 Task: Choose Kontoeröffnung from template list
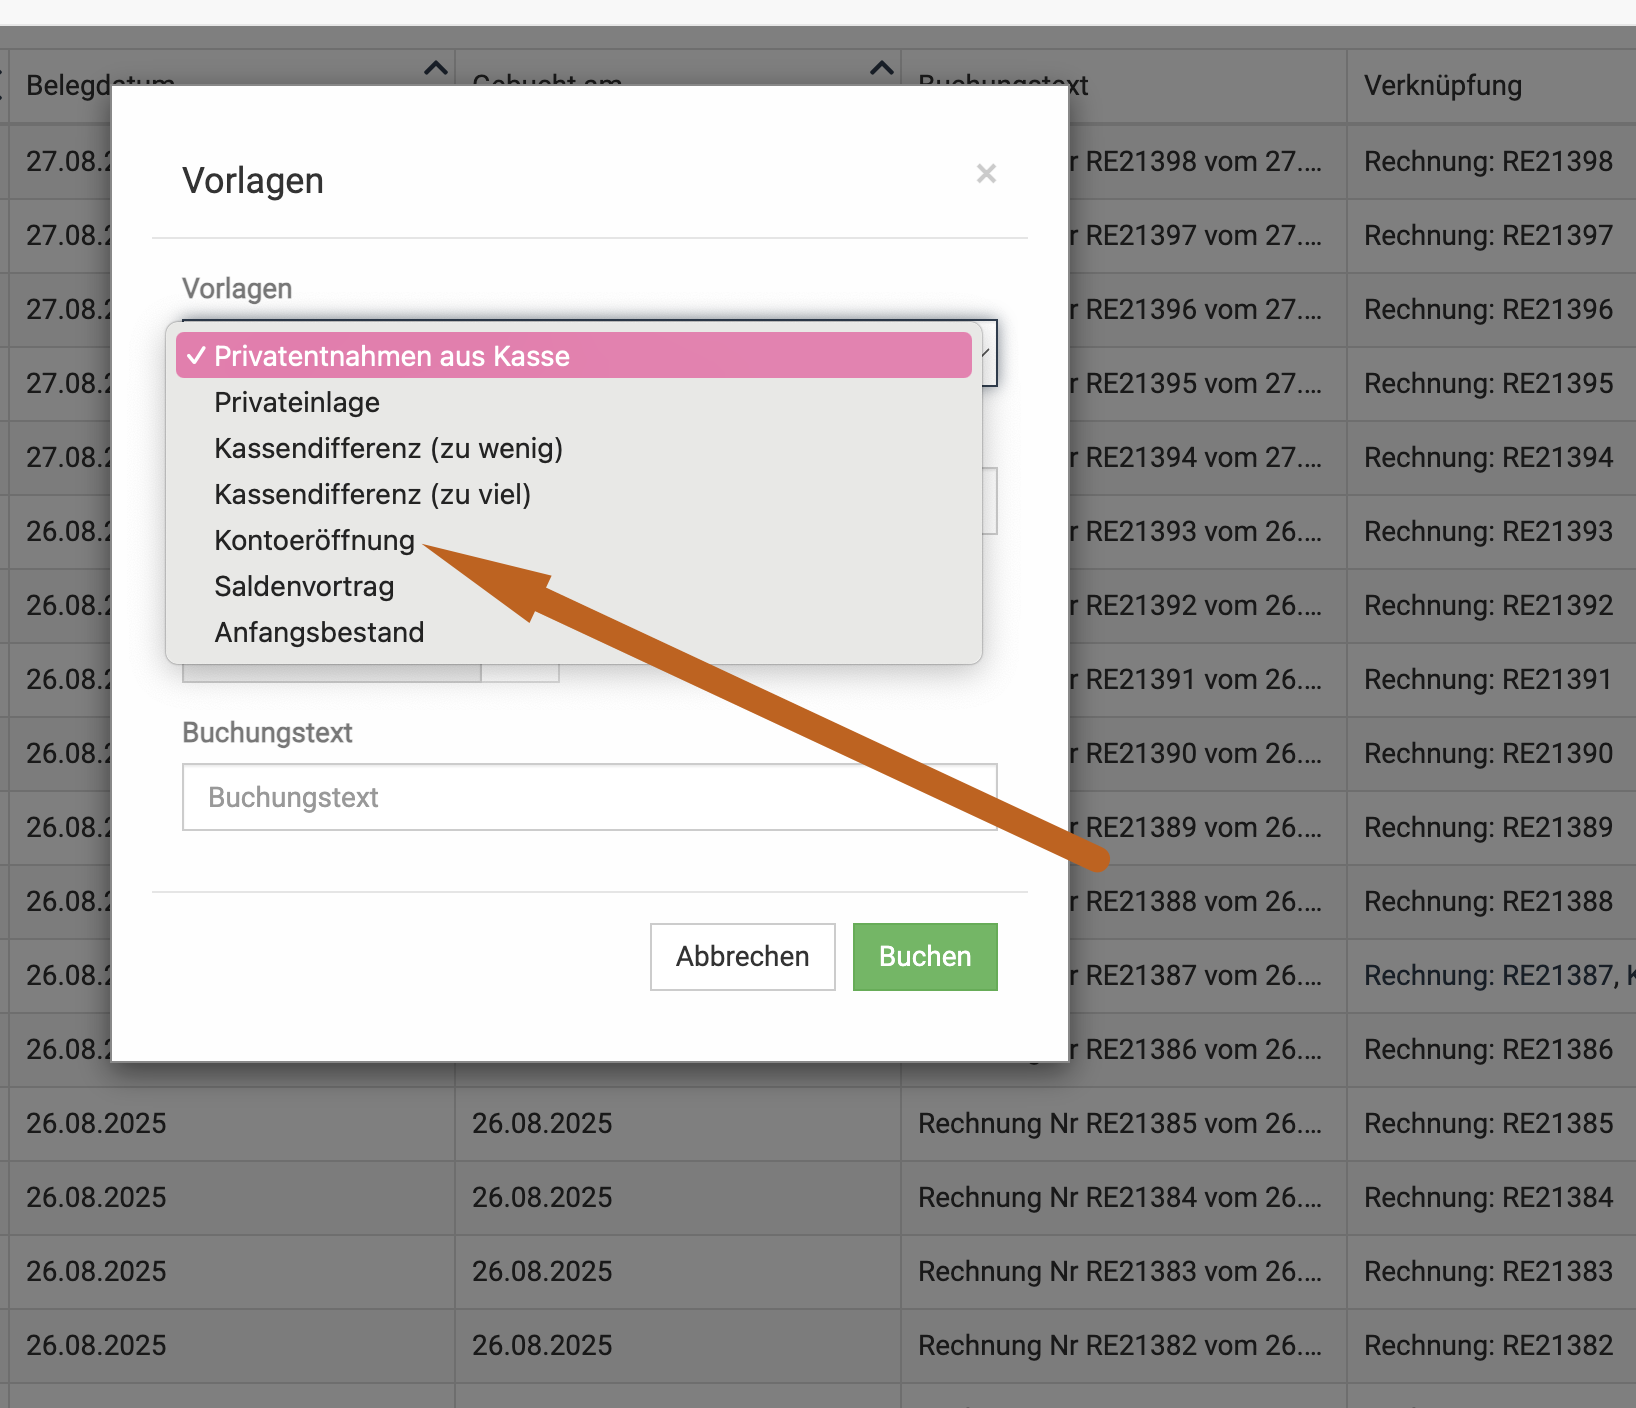pyautogui.click(x=314, y=540)
